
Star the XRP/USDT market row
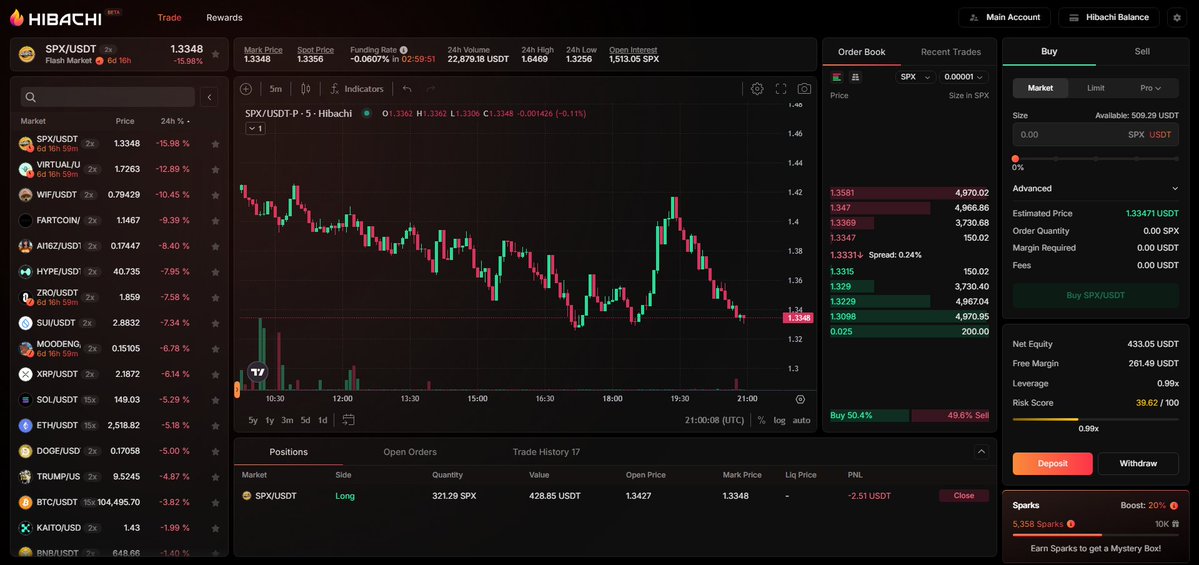(216, 374)
